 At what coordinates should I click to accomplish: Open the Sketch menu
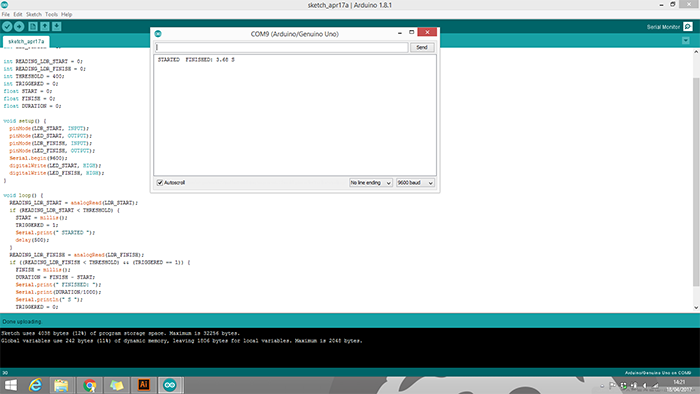point(33,14)
